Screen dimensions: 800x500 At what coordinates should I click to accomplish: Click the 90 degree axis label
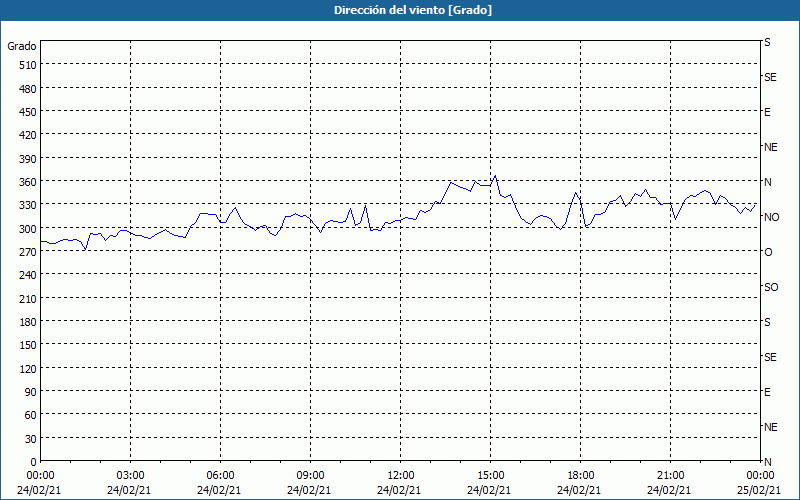(x=31, y=392)
